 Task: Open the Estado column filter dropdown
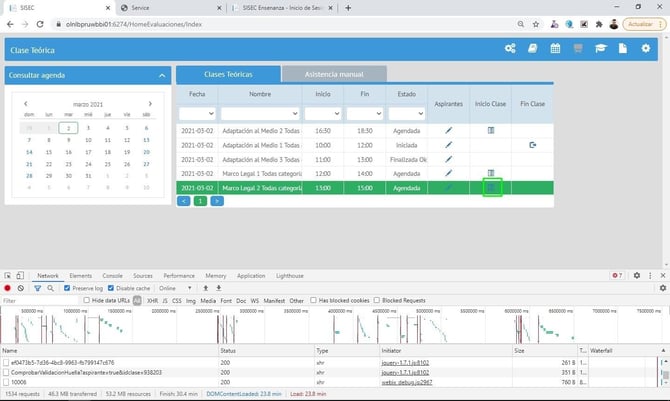coord(406,114)
